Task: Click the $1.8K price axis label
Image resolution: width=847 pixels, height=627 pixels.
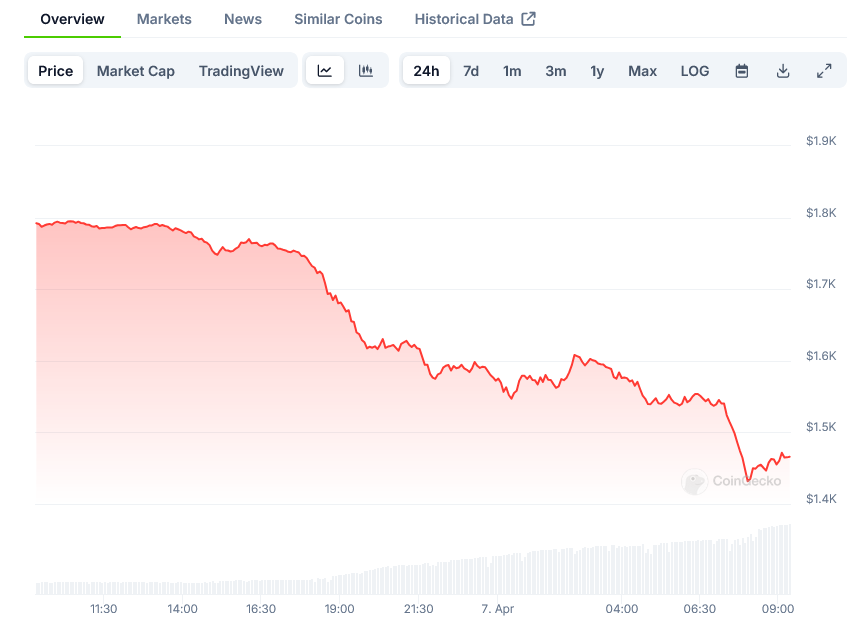Action: point(821,213)
